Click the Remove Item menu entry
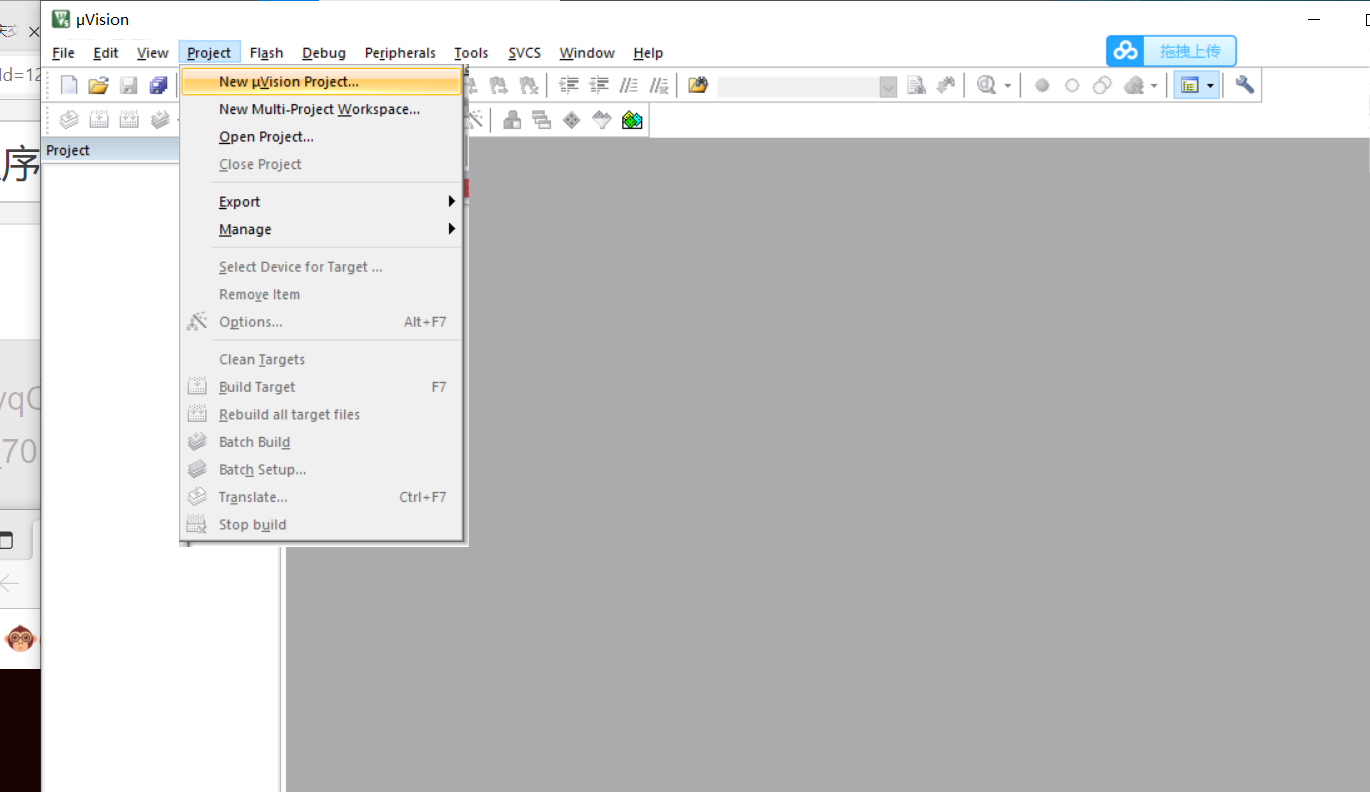The height and width of the screenshot is (792, 1370). click(x=321, y=294)
